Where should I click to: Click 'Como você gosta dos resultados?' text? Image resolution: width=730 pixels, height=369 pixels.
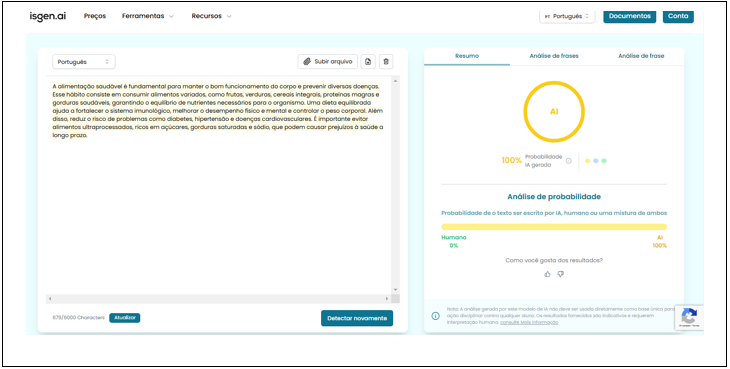click(554, 261)
